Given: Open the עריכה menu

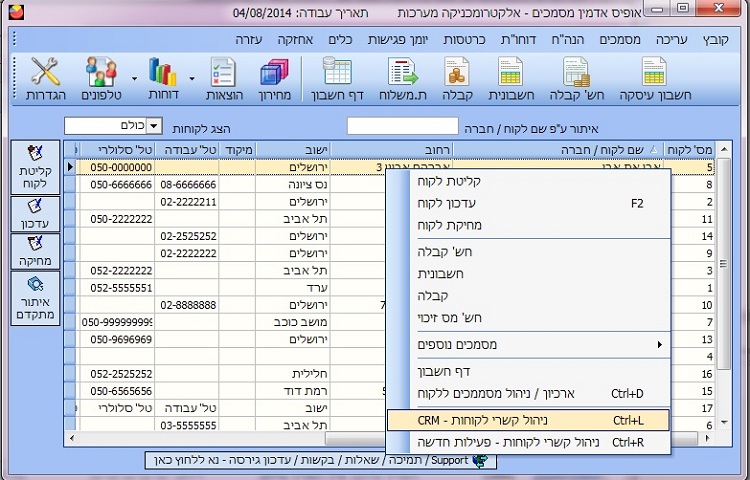Looking at the screenshot, I should (671, 40).
